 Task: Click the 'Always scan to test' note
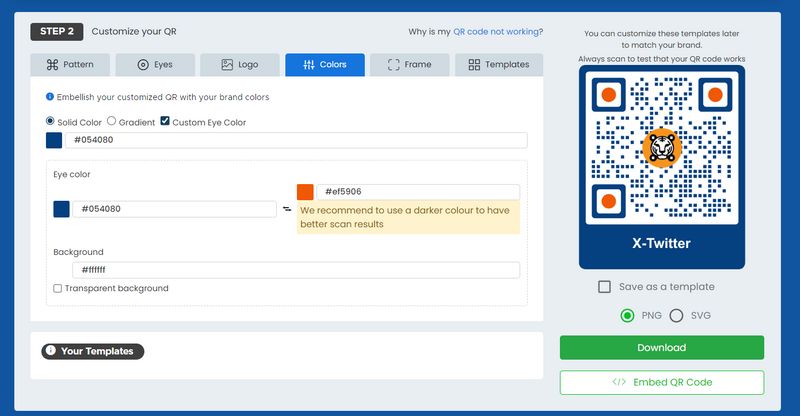coord(662,59)
